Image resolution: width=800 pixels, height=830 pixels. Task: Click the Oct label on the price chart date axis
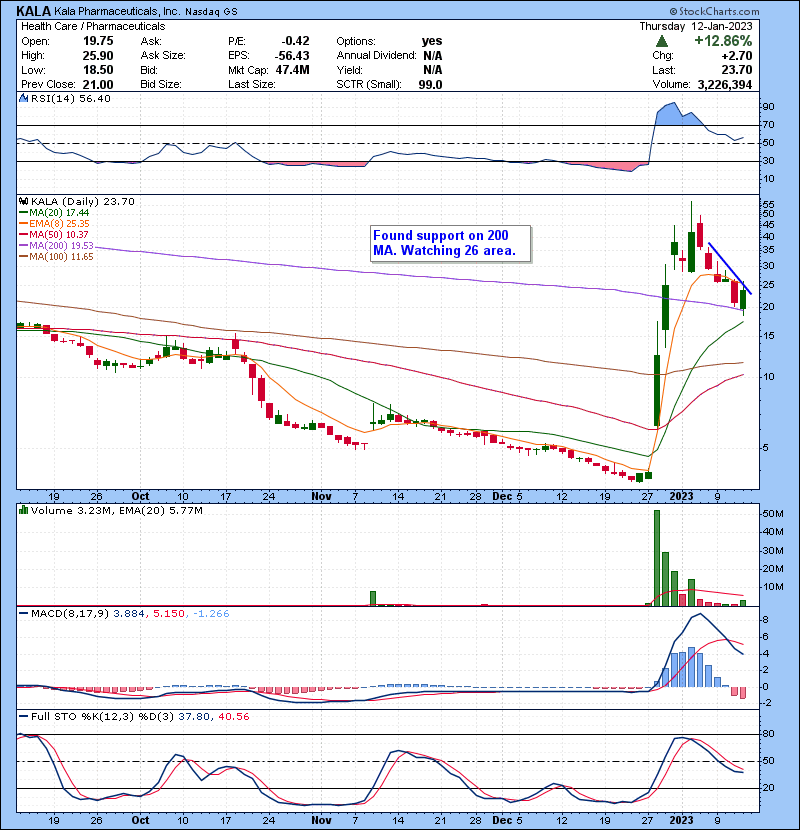tap(140, 497)
